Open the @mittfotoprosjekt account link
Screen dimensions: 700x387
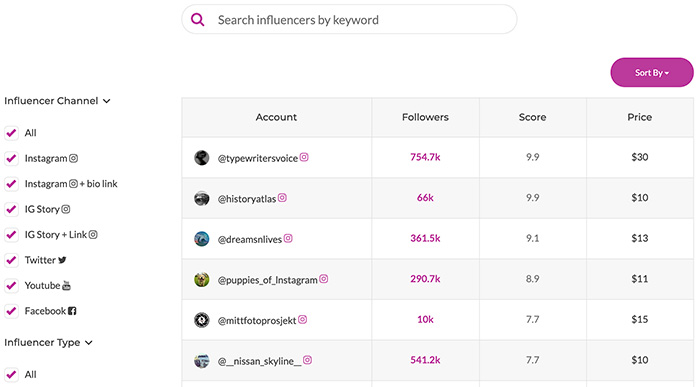(257, 320)
